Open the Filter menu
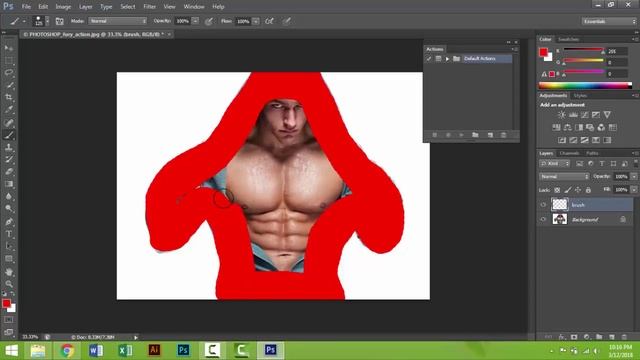Viewport: 640px width, 360px height. 149,7
